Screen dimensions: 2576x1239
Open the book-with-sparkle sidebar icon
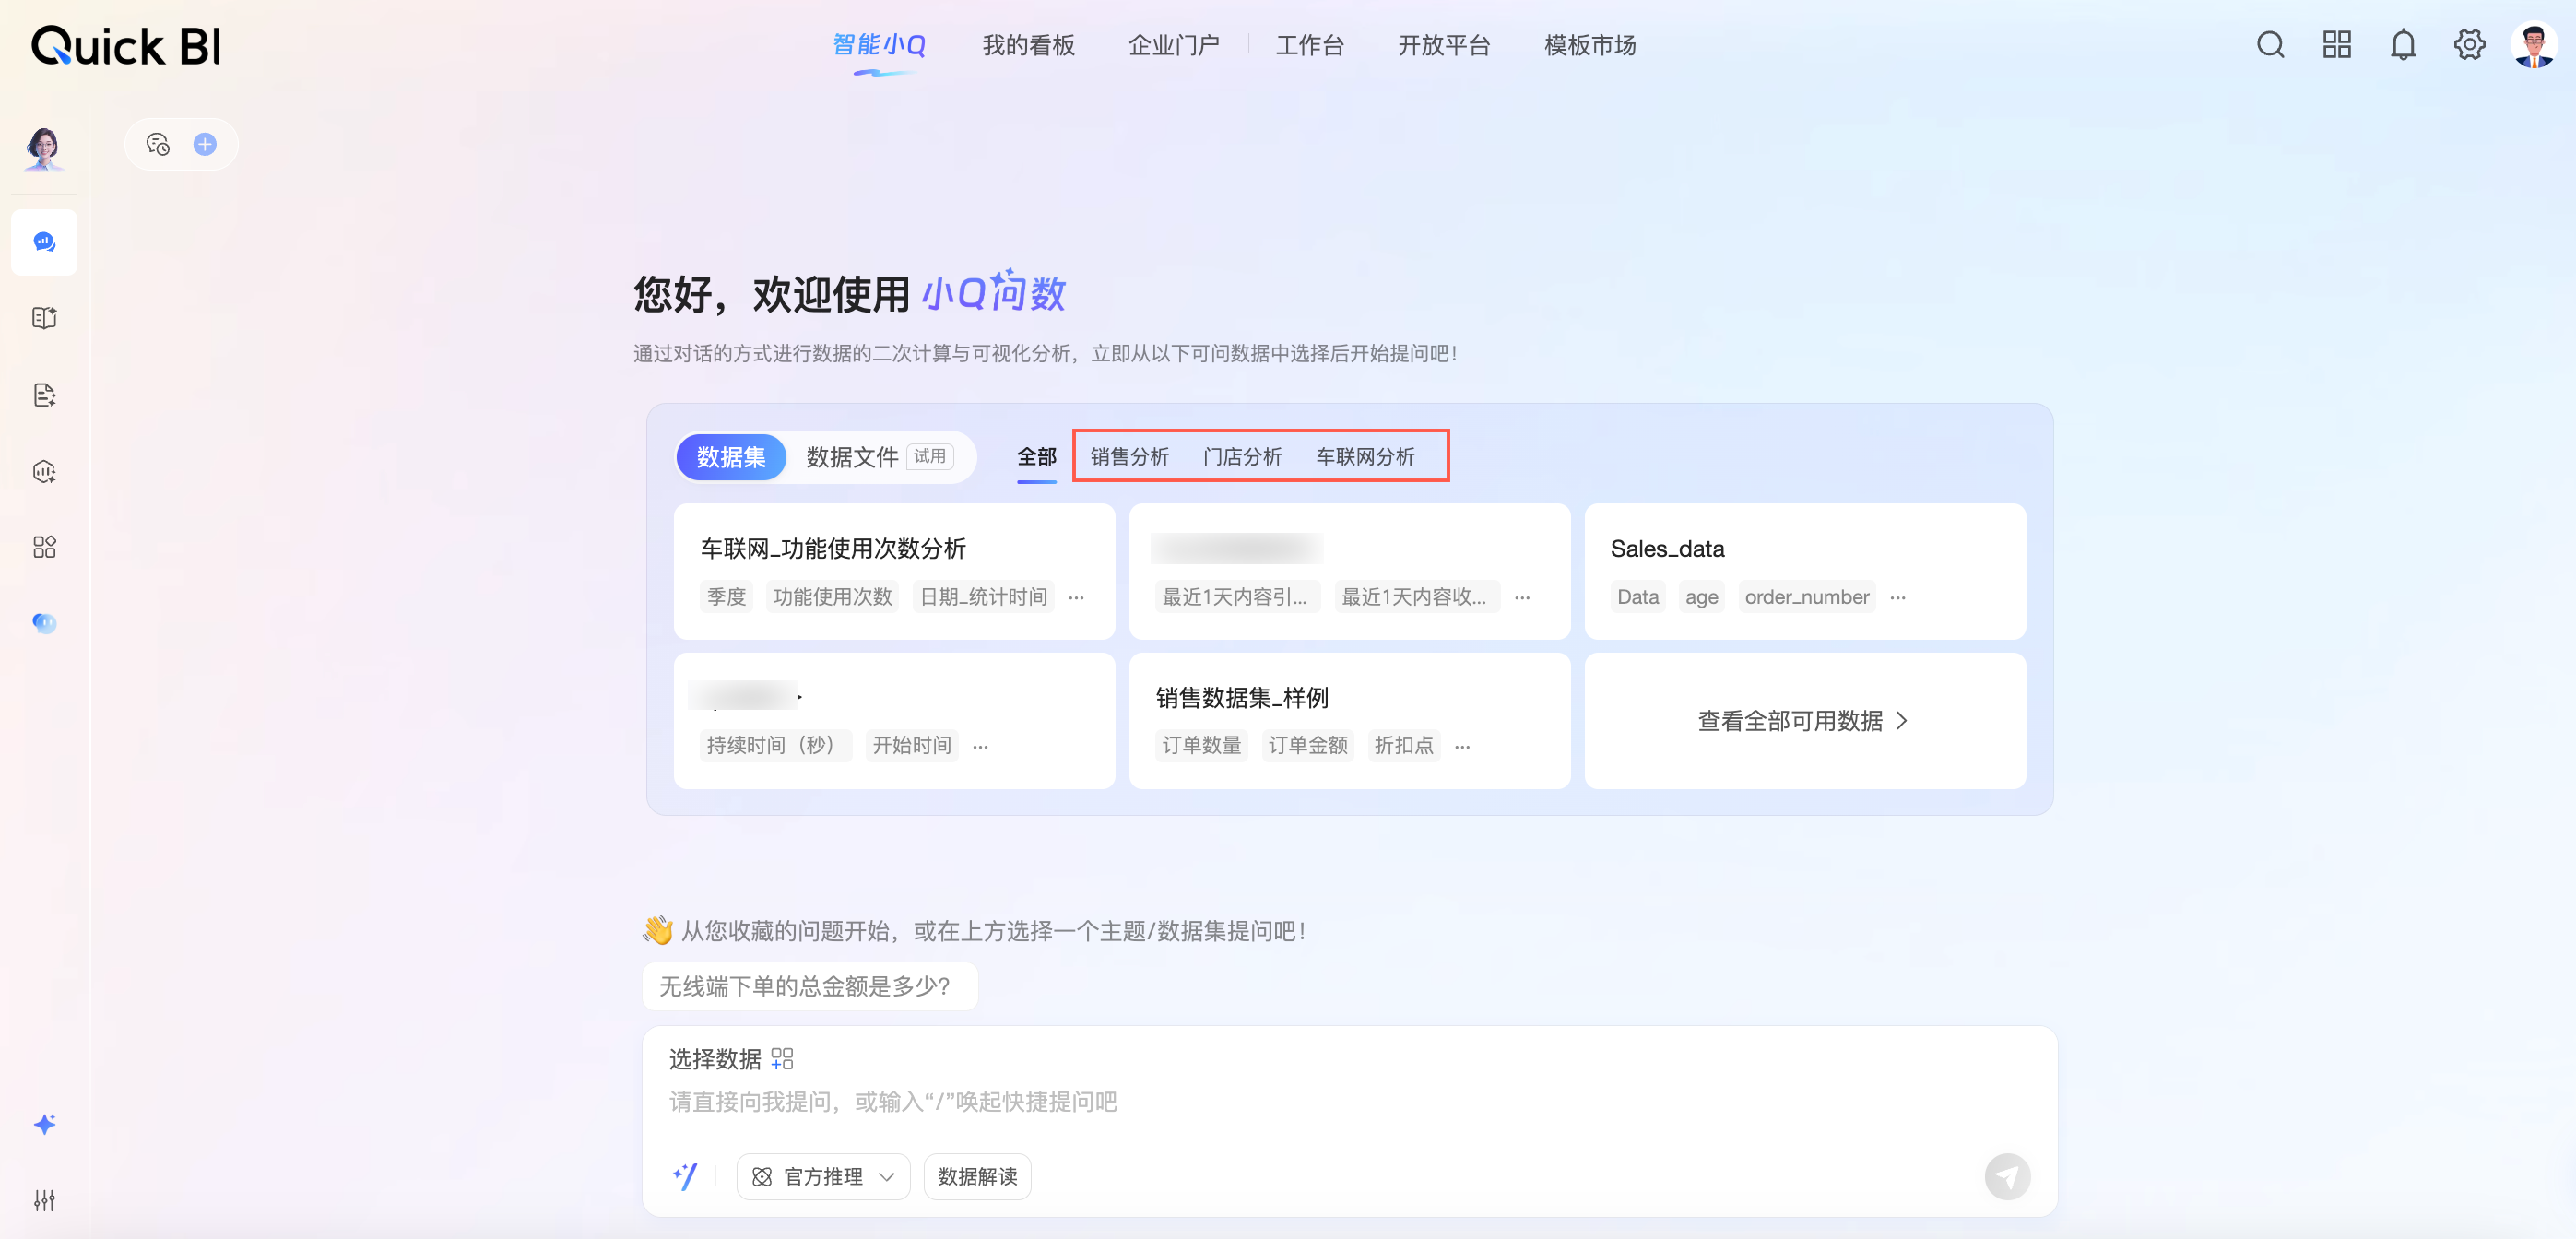pos(44,318)
